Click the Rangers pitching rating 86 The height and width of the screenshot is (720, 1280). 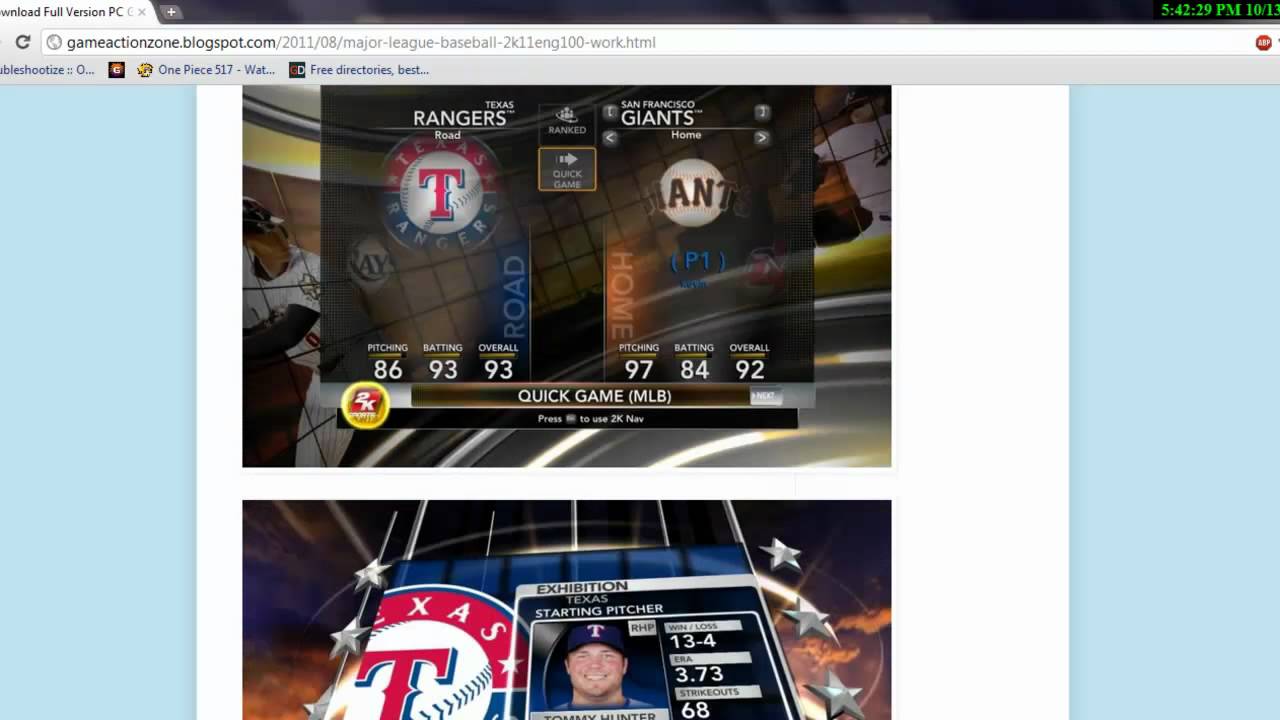[x=388, y=369]
